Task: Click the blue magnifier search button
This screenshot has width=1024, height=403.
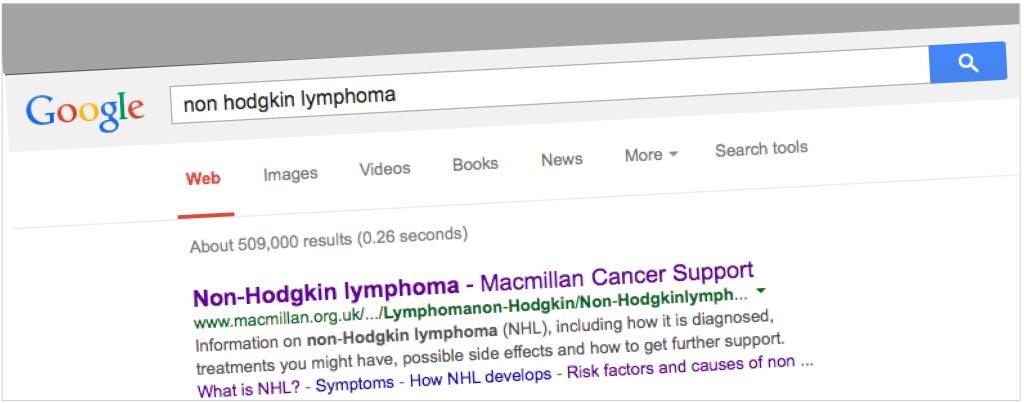Action: coord(968,63)
